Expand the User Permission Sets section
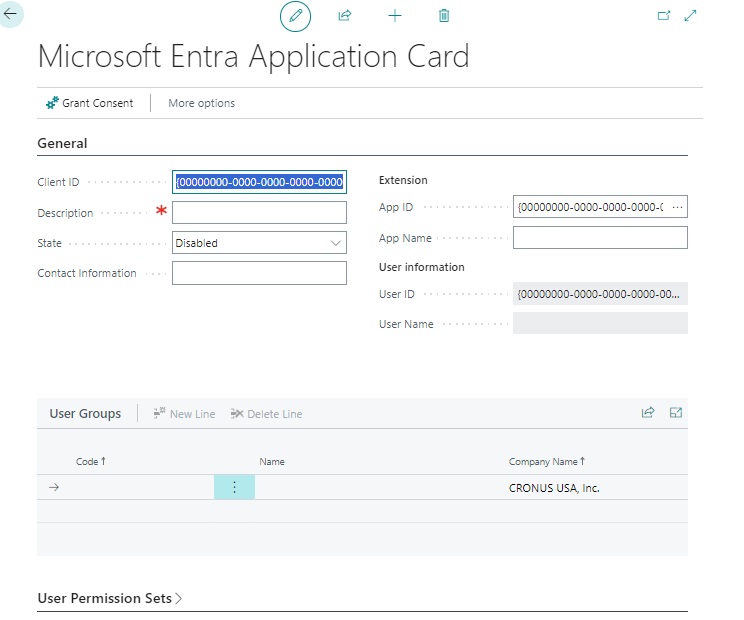This screenshot has height=620, width=744. [x=110, y=598]
